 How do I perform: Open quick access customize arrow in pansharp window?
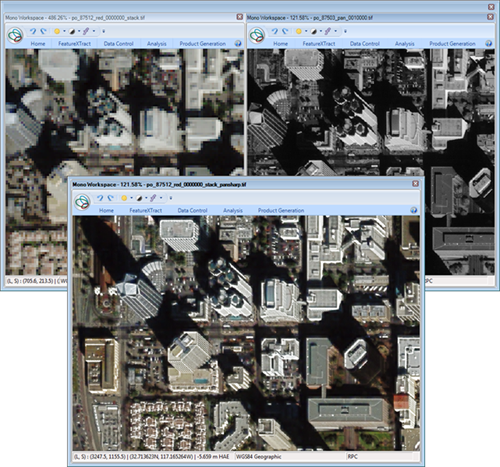[x=171, y=198]
